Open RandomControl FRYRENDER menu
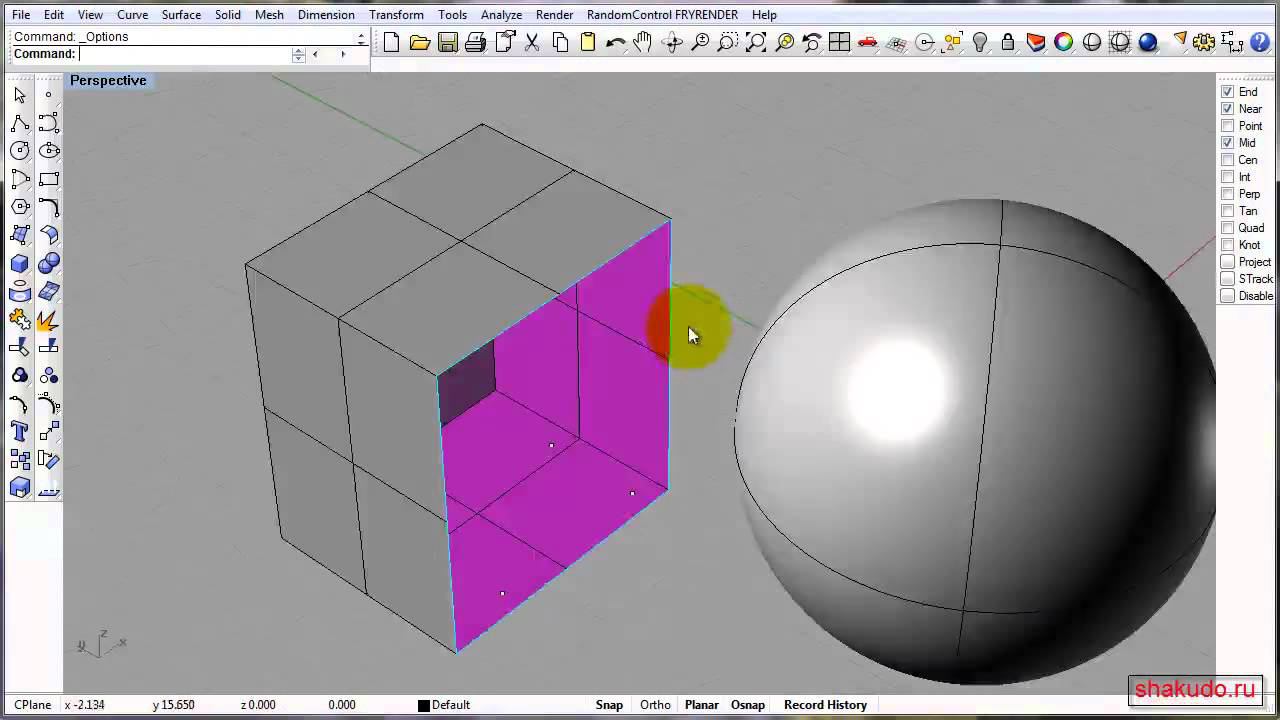Viewport: 1280px width, 720px height. click(662, 15)
